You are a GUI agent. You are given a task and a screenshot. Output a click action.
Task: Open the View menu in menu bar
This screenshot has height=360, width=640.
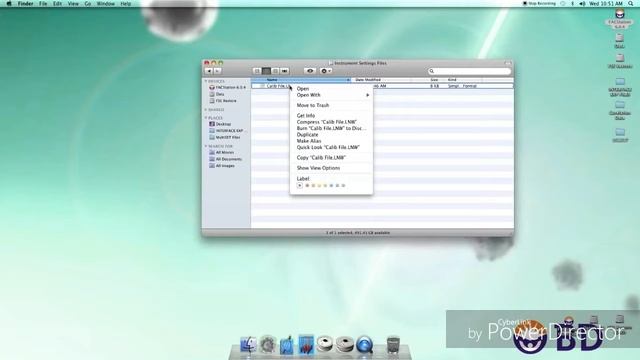coord(73,4)
